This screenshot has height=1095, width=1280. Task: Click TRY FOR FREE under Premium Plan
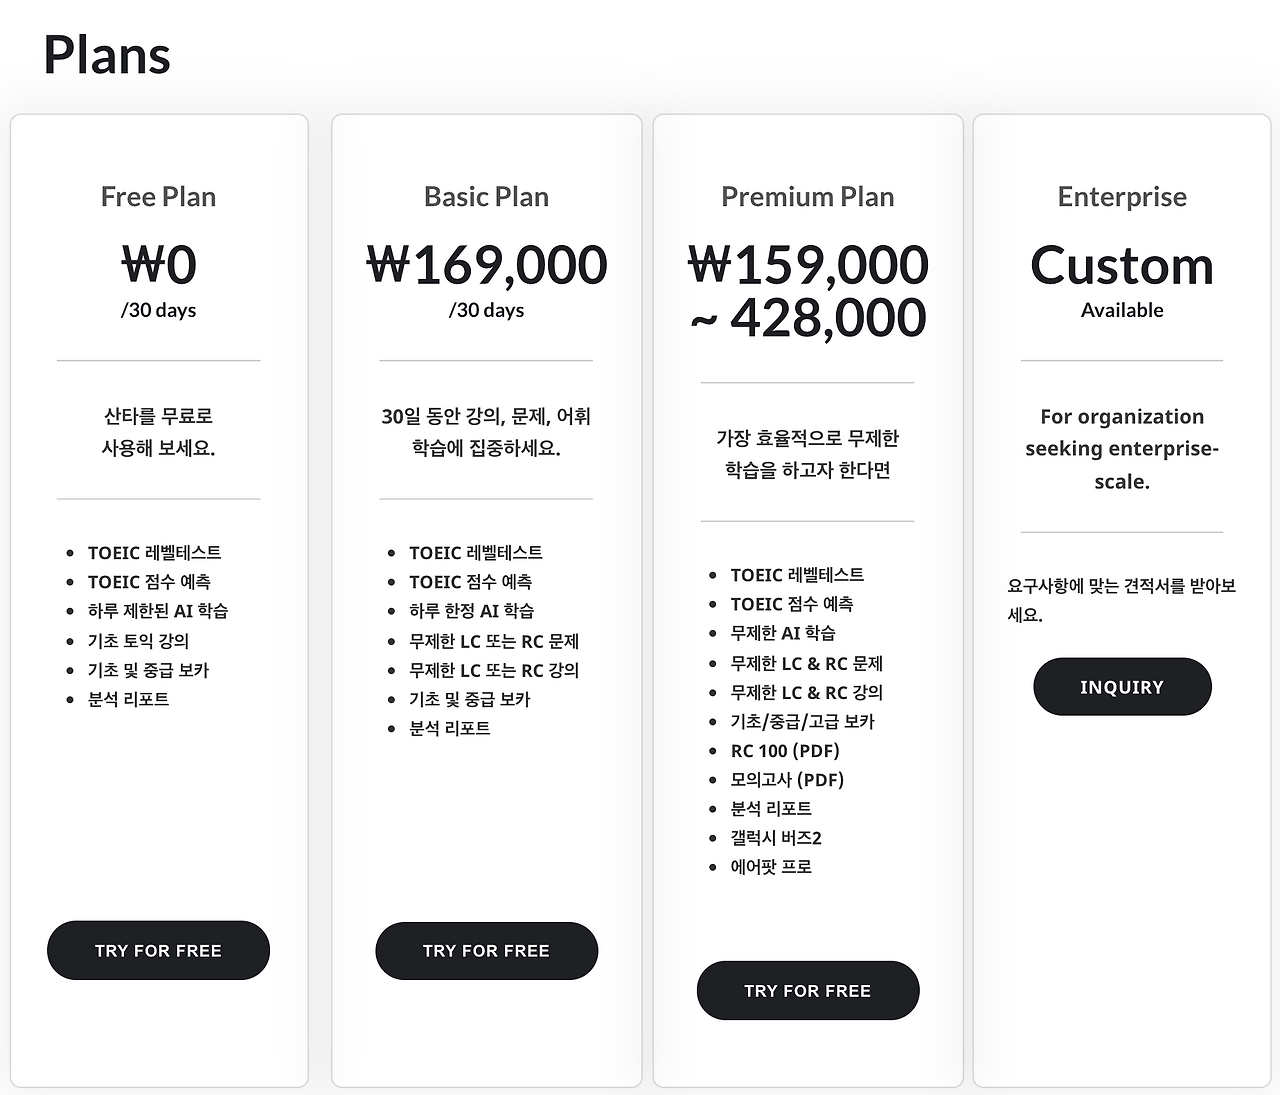point(807,990)
